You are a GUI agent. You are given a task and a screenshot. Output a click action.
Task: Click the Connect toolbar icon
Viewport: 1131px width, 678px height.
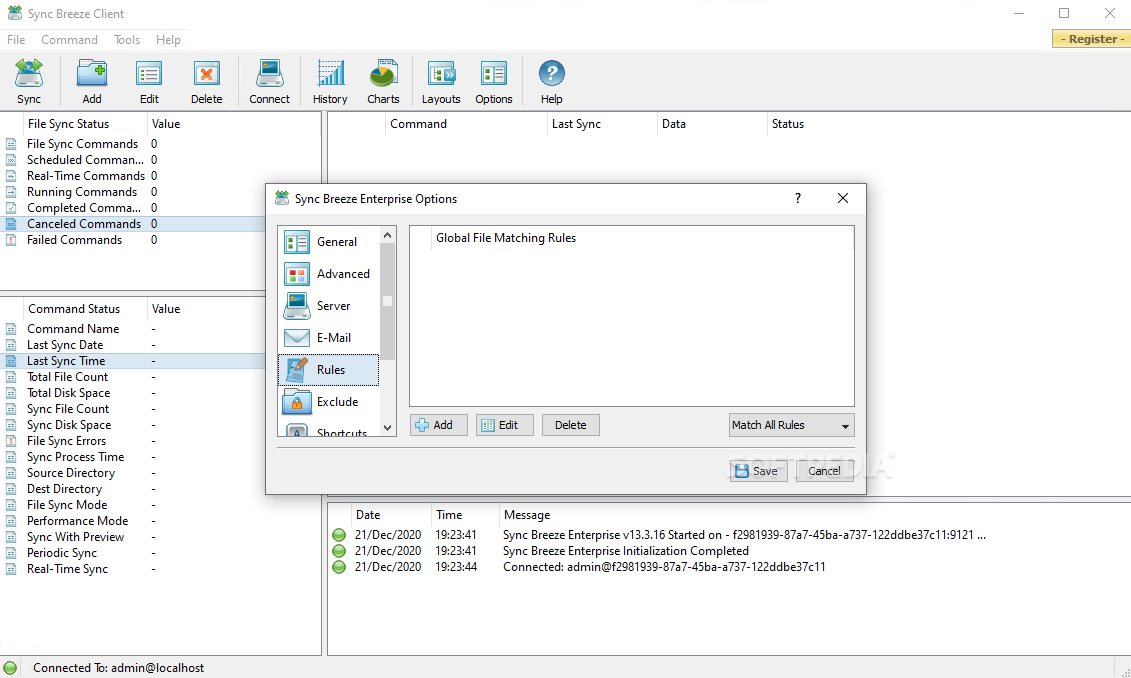269,82
